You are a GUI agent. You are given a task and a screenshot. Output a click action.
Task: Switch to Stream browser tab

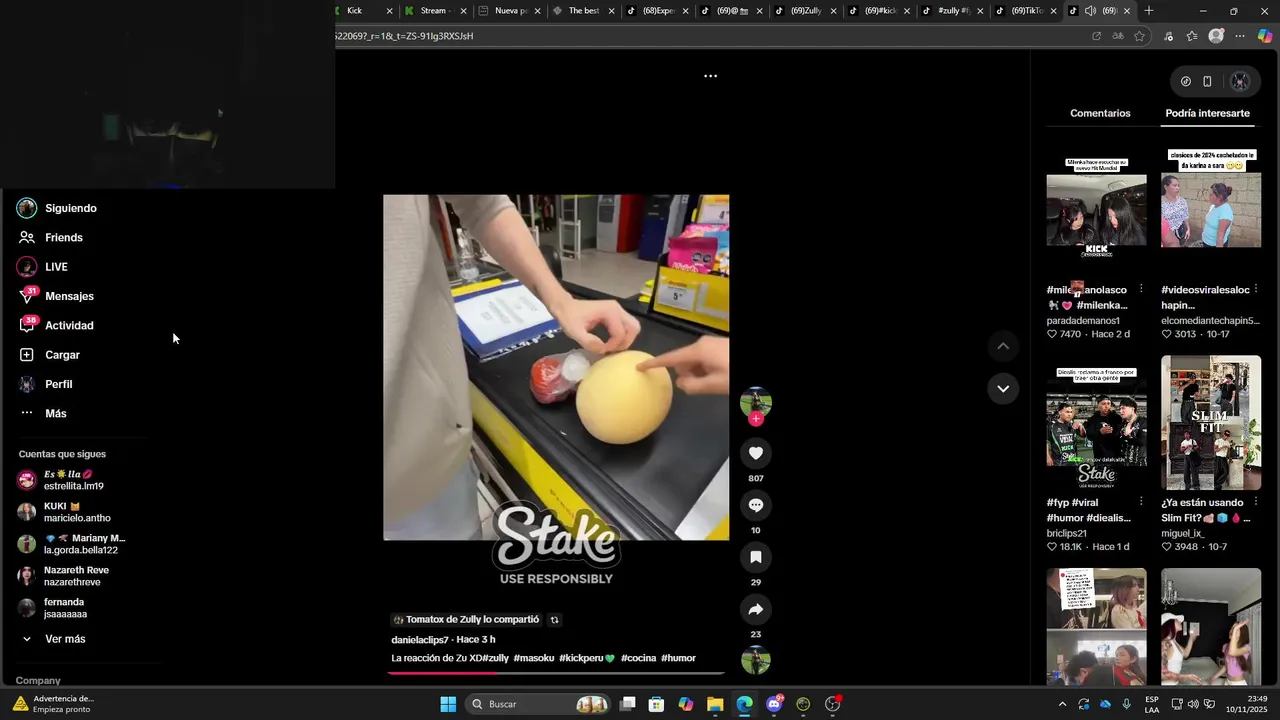click(x=434, y=11)
